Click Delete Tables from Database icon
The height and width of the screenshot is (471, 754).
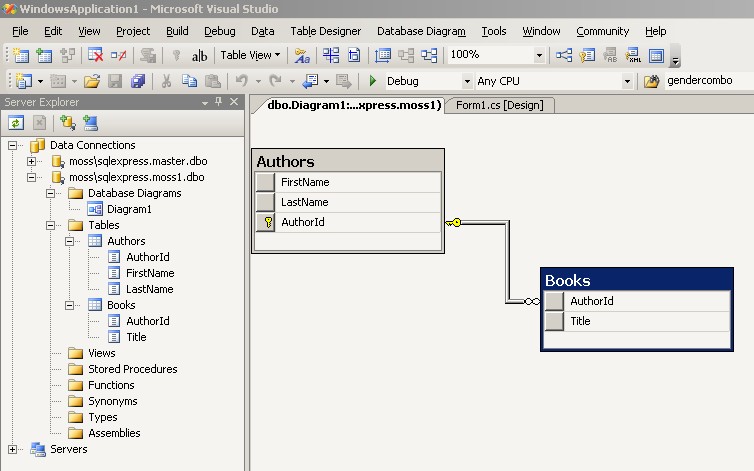[95, 55]
